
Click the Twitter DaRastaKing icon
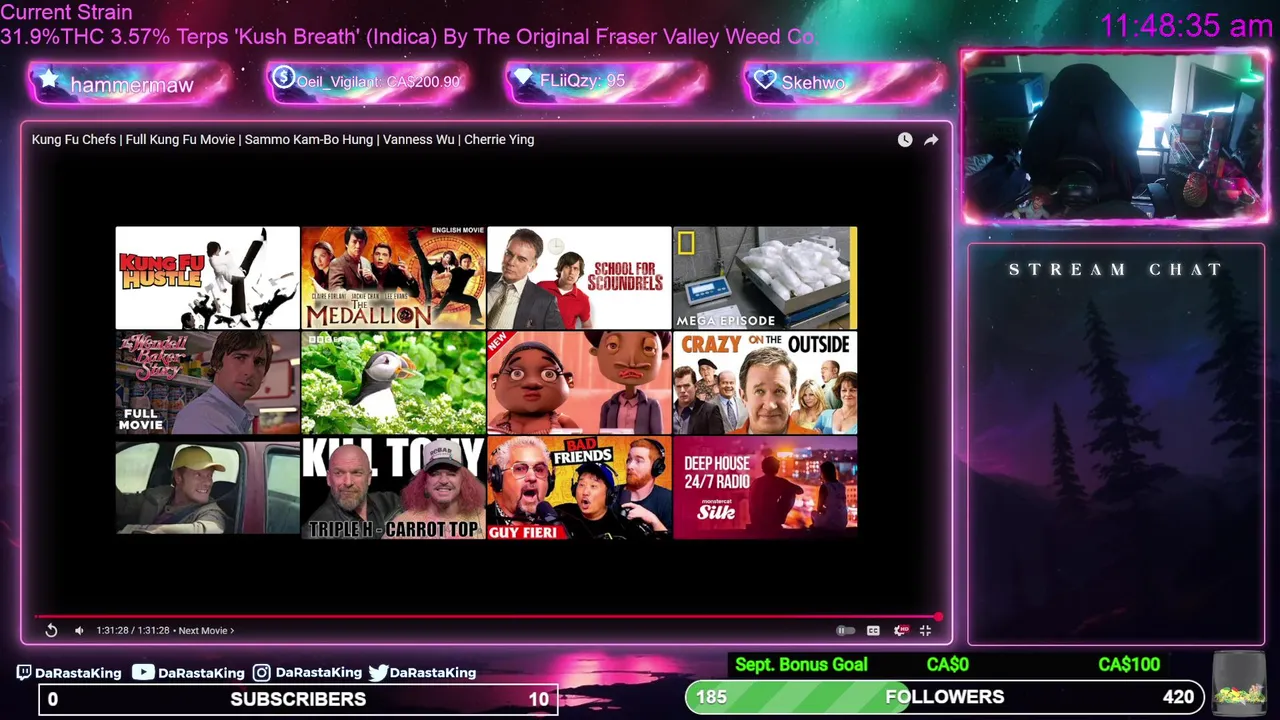tap(378, 672)
